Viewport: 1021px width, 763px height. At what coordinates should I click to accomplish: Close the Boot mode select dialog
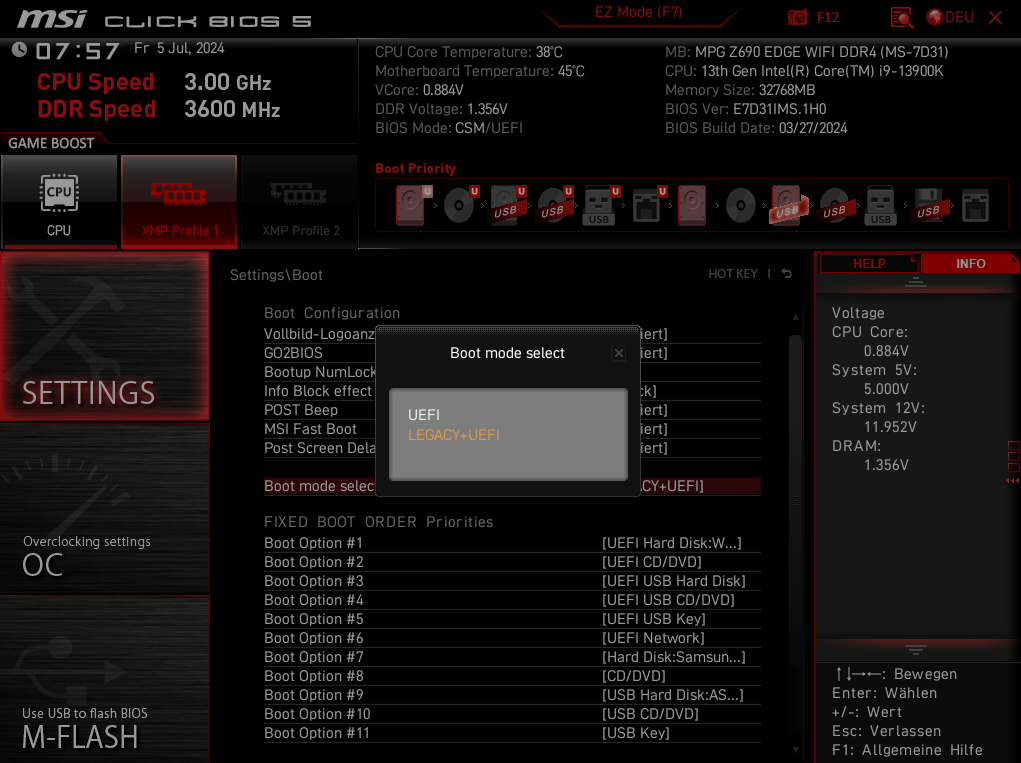coord(619,353)
